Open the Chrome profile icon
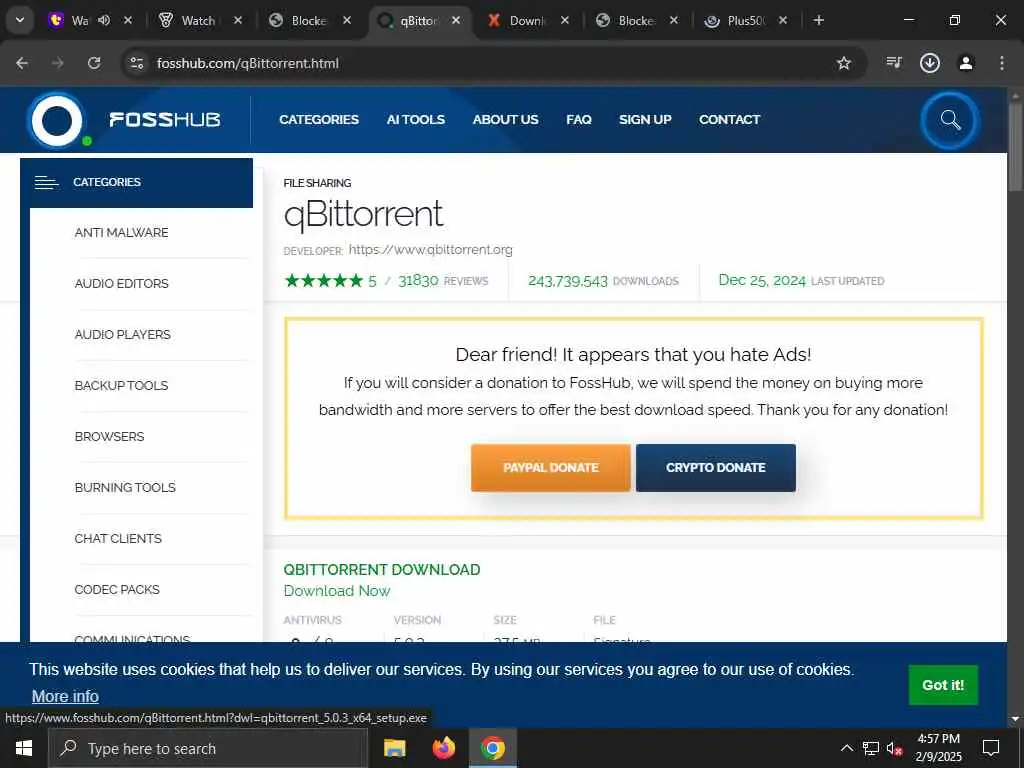Viewport: 1024px width, 768px height. pos(966,63)
